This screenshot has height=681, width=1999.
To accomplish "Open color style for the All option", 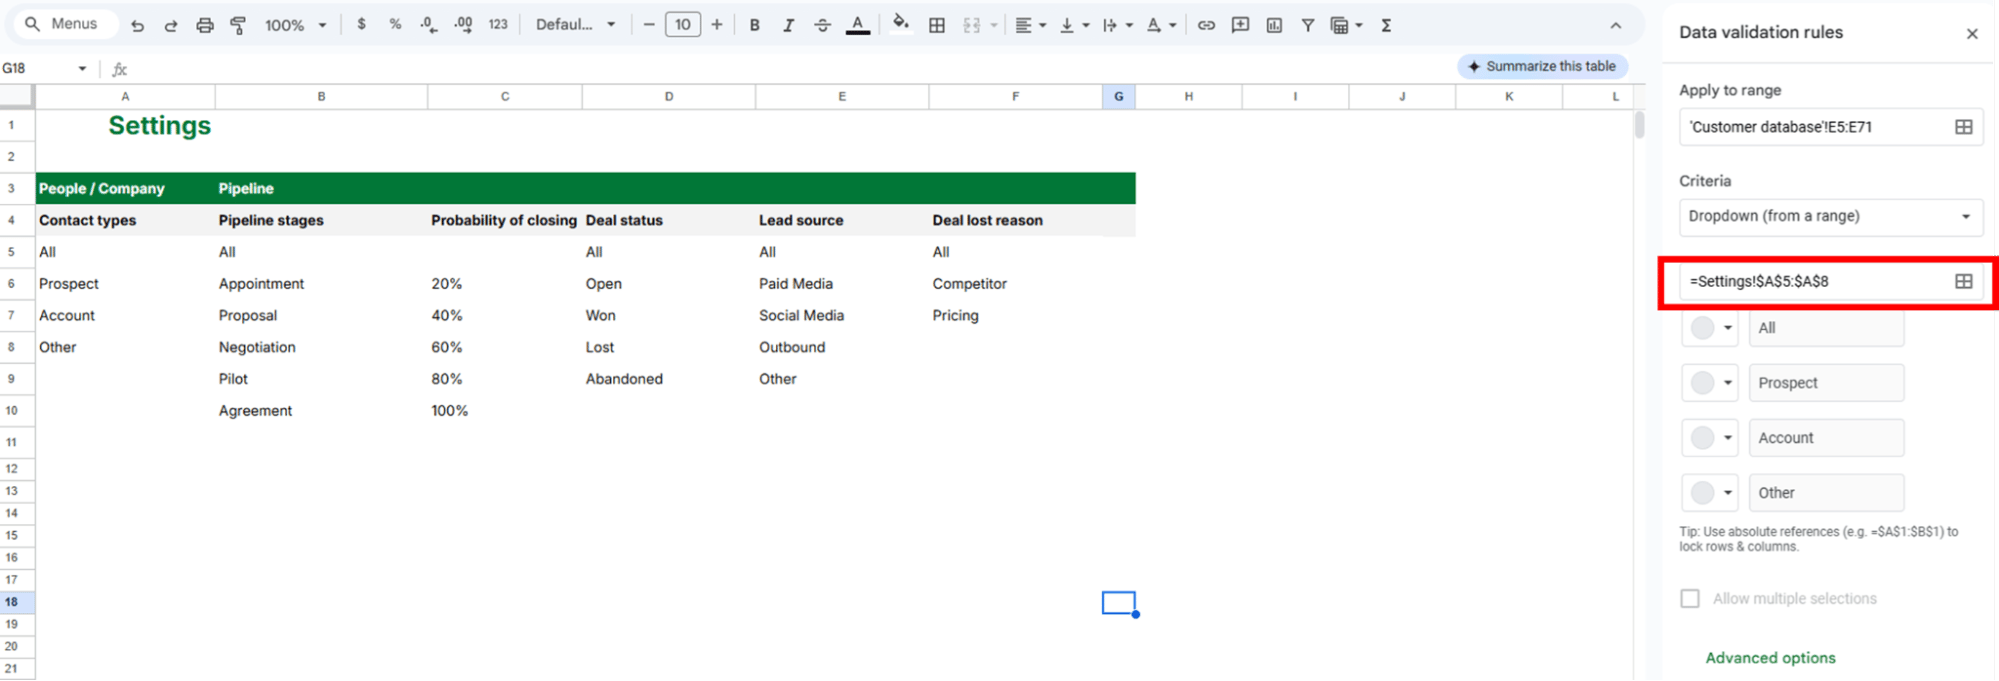I will click(x=1710, y=328).
